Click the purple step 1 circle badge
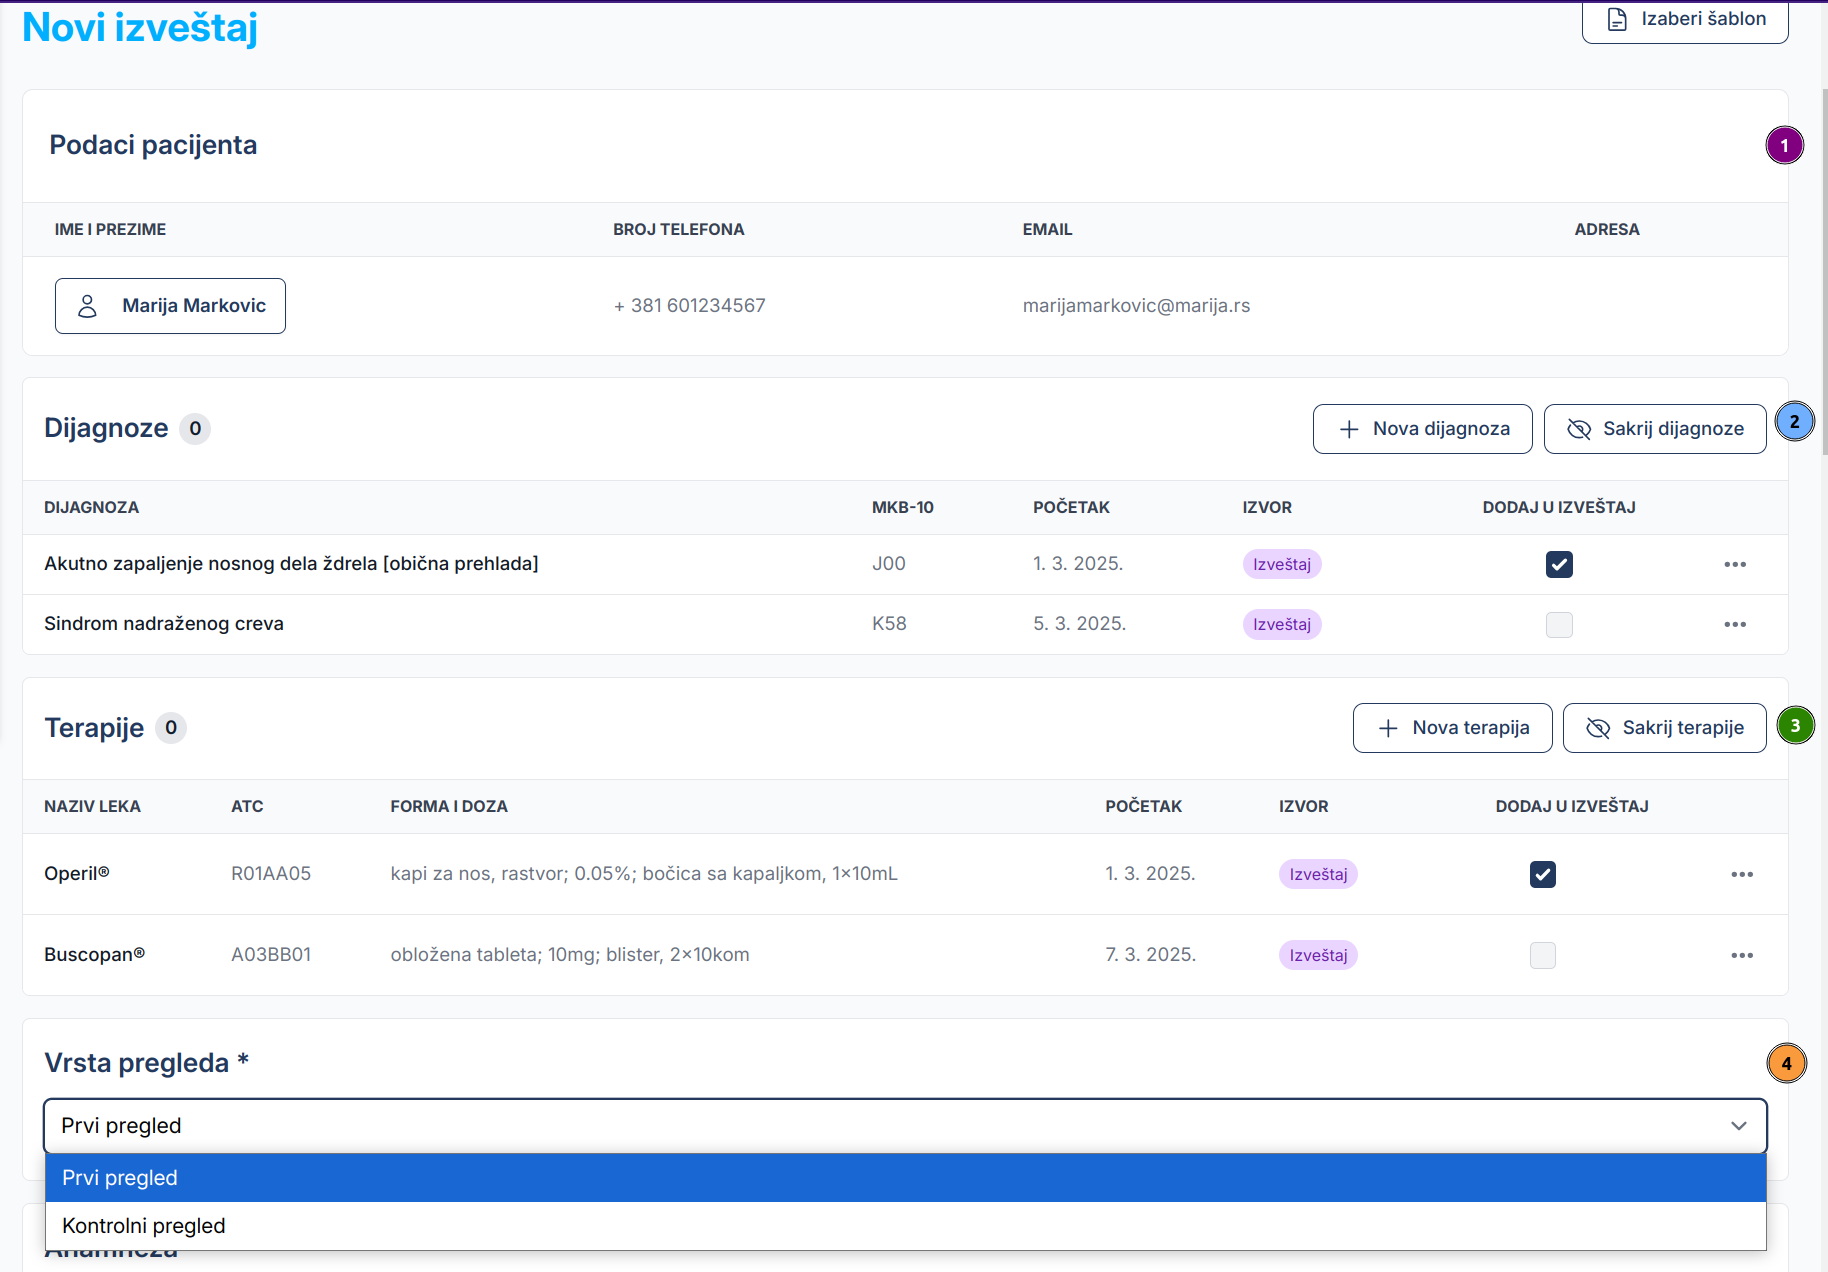Viewport: 1828px width, 1272px height. tap(1784, 146)
